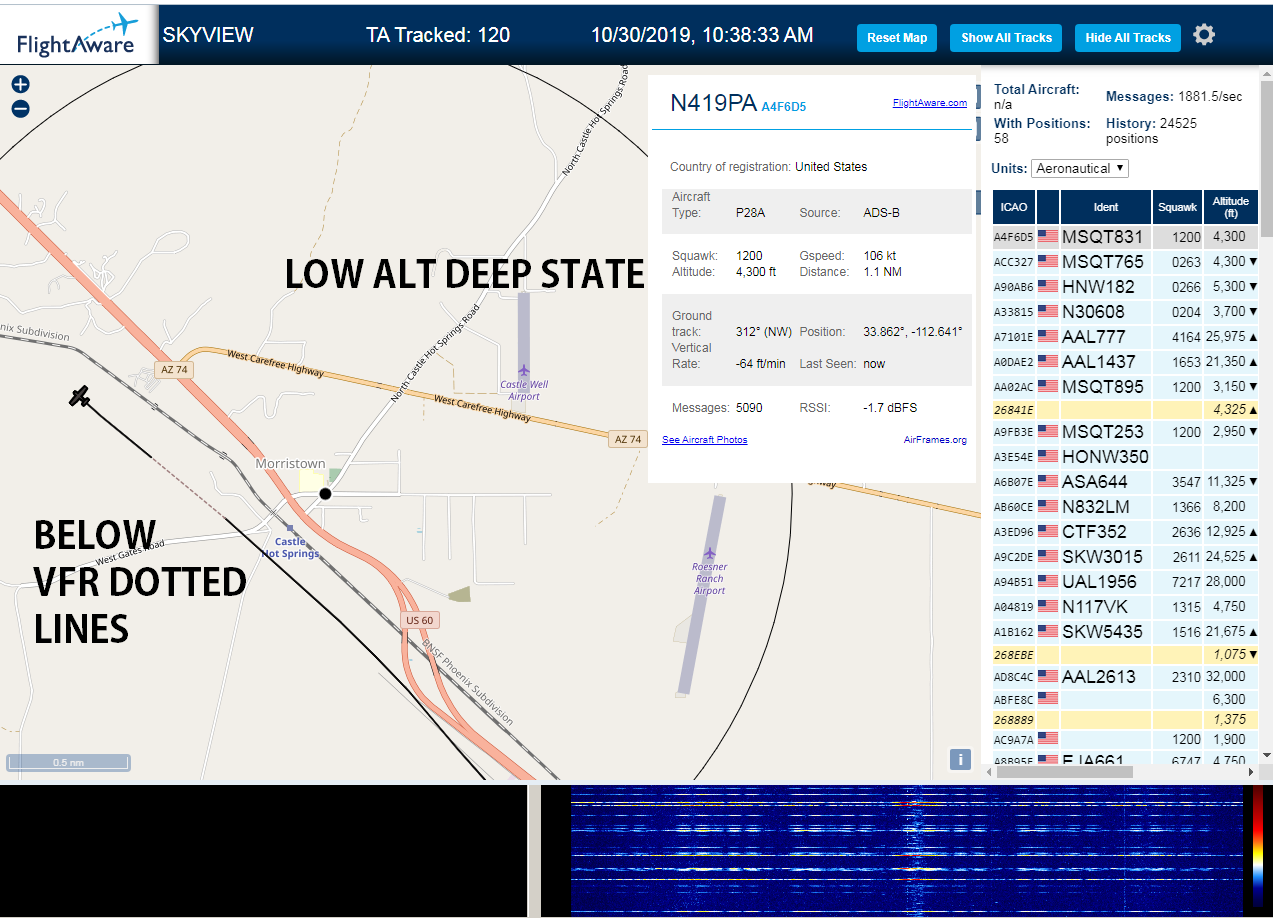The height and width of the screenshot is (919, 1273).
Task: Select the AC9A7A aircraft row
Action: click(x=1126, y=739)
